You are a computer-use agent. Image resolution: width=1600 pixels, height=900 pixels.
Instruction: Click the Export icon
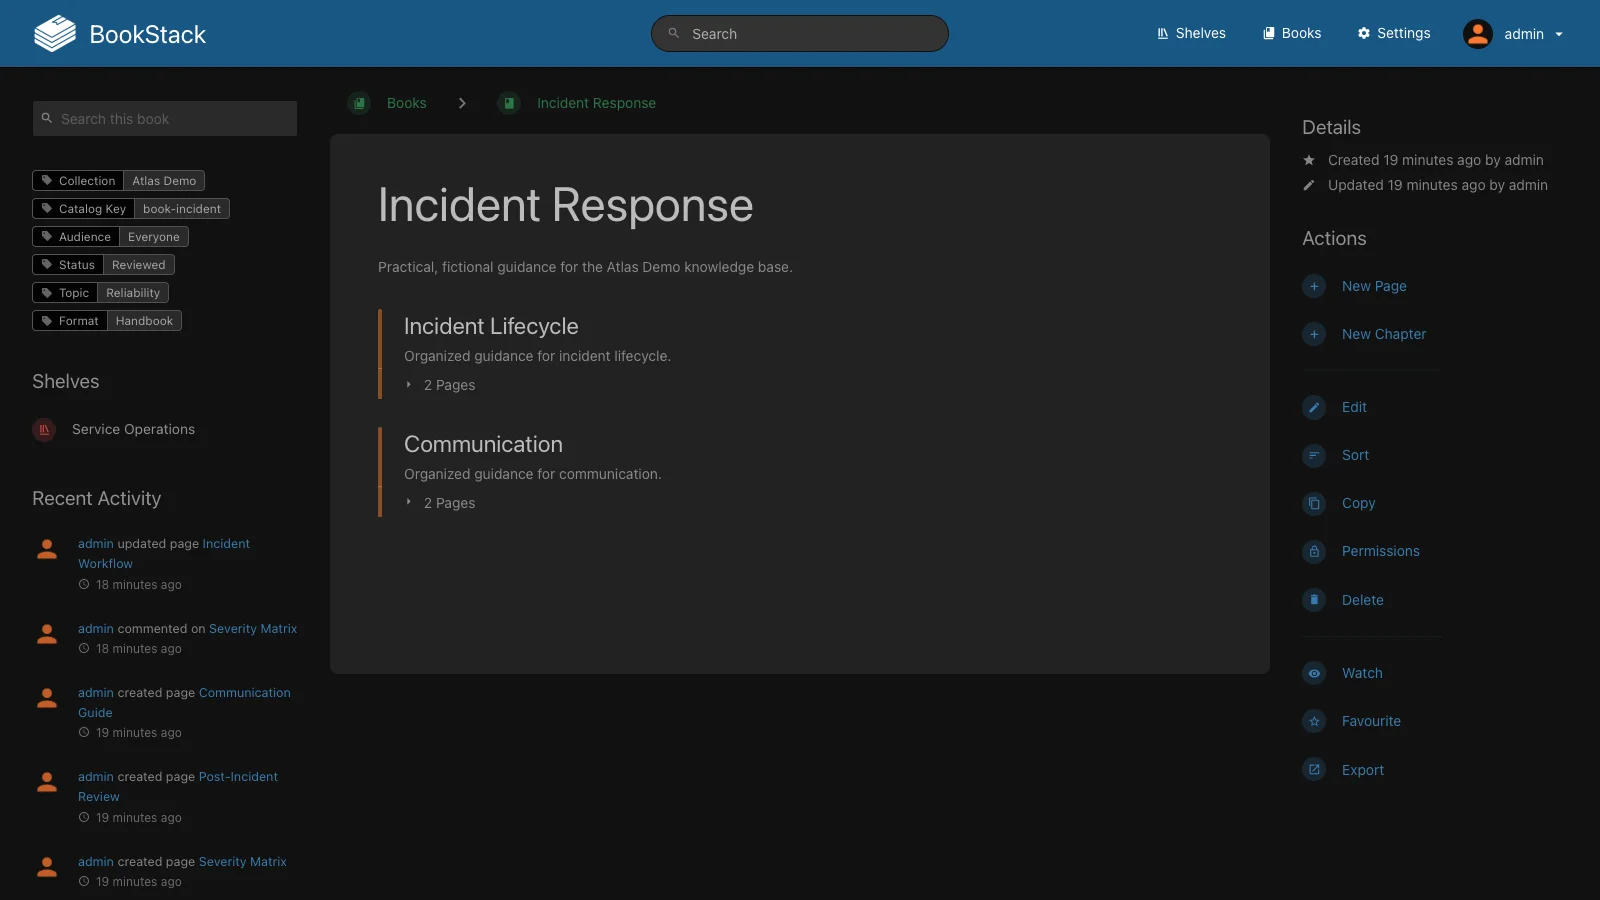click(x=1314, y=769)
